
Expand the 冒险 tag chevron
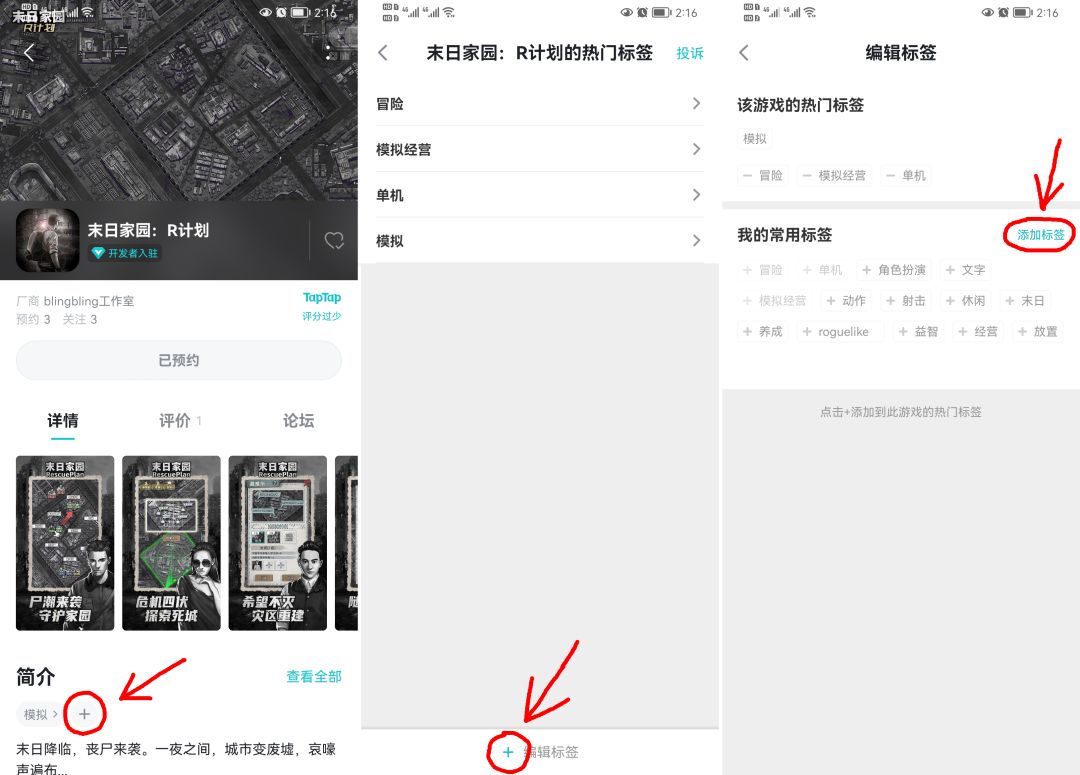pos(699,103)
